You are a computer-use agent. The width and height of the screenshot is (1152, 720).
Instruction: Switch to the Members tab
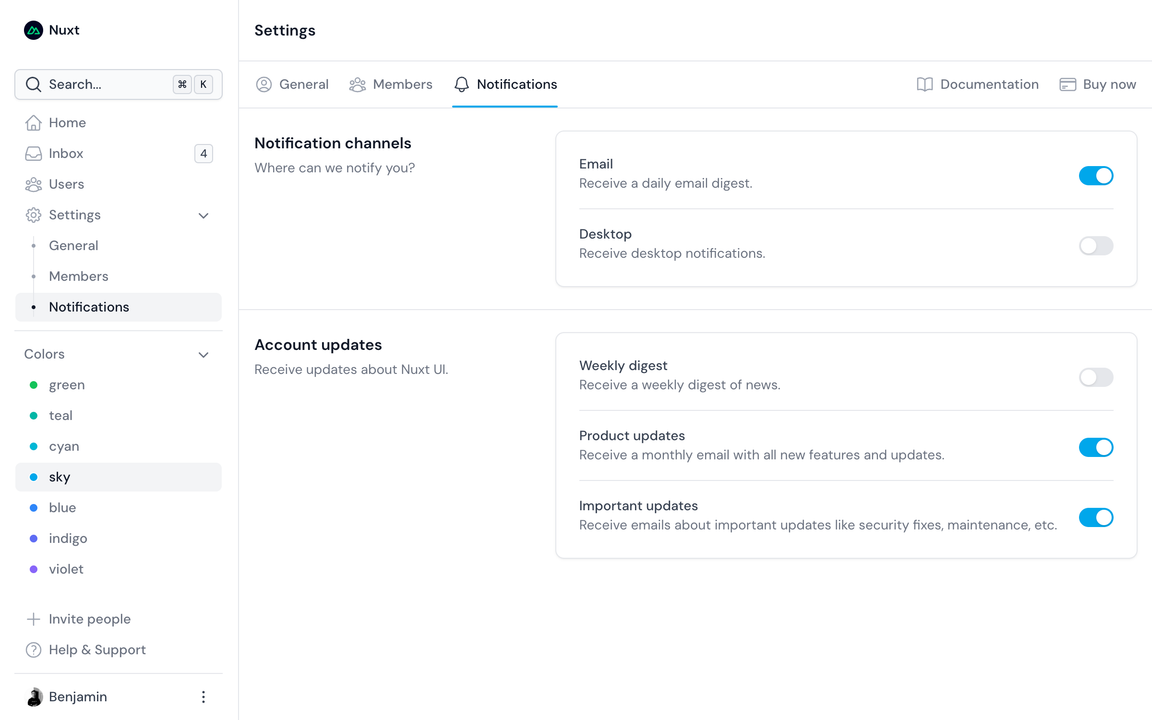(x=391, y=84)
